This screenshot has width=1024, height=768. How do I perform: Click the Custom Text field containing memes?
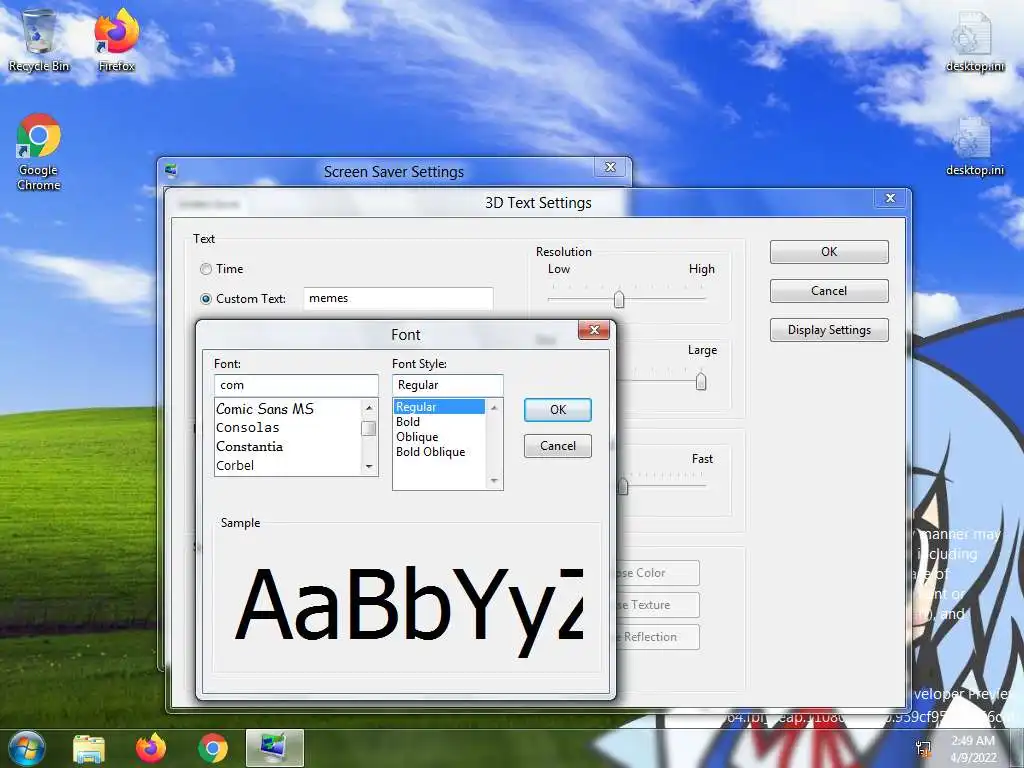398,298
